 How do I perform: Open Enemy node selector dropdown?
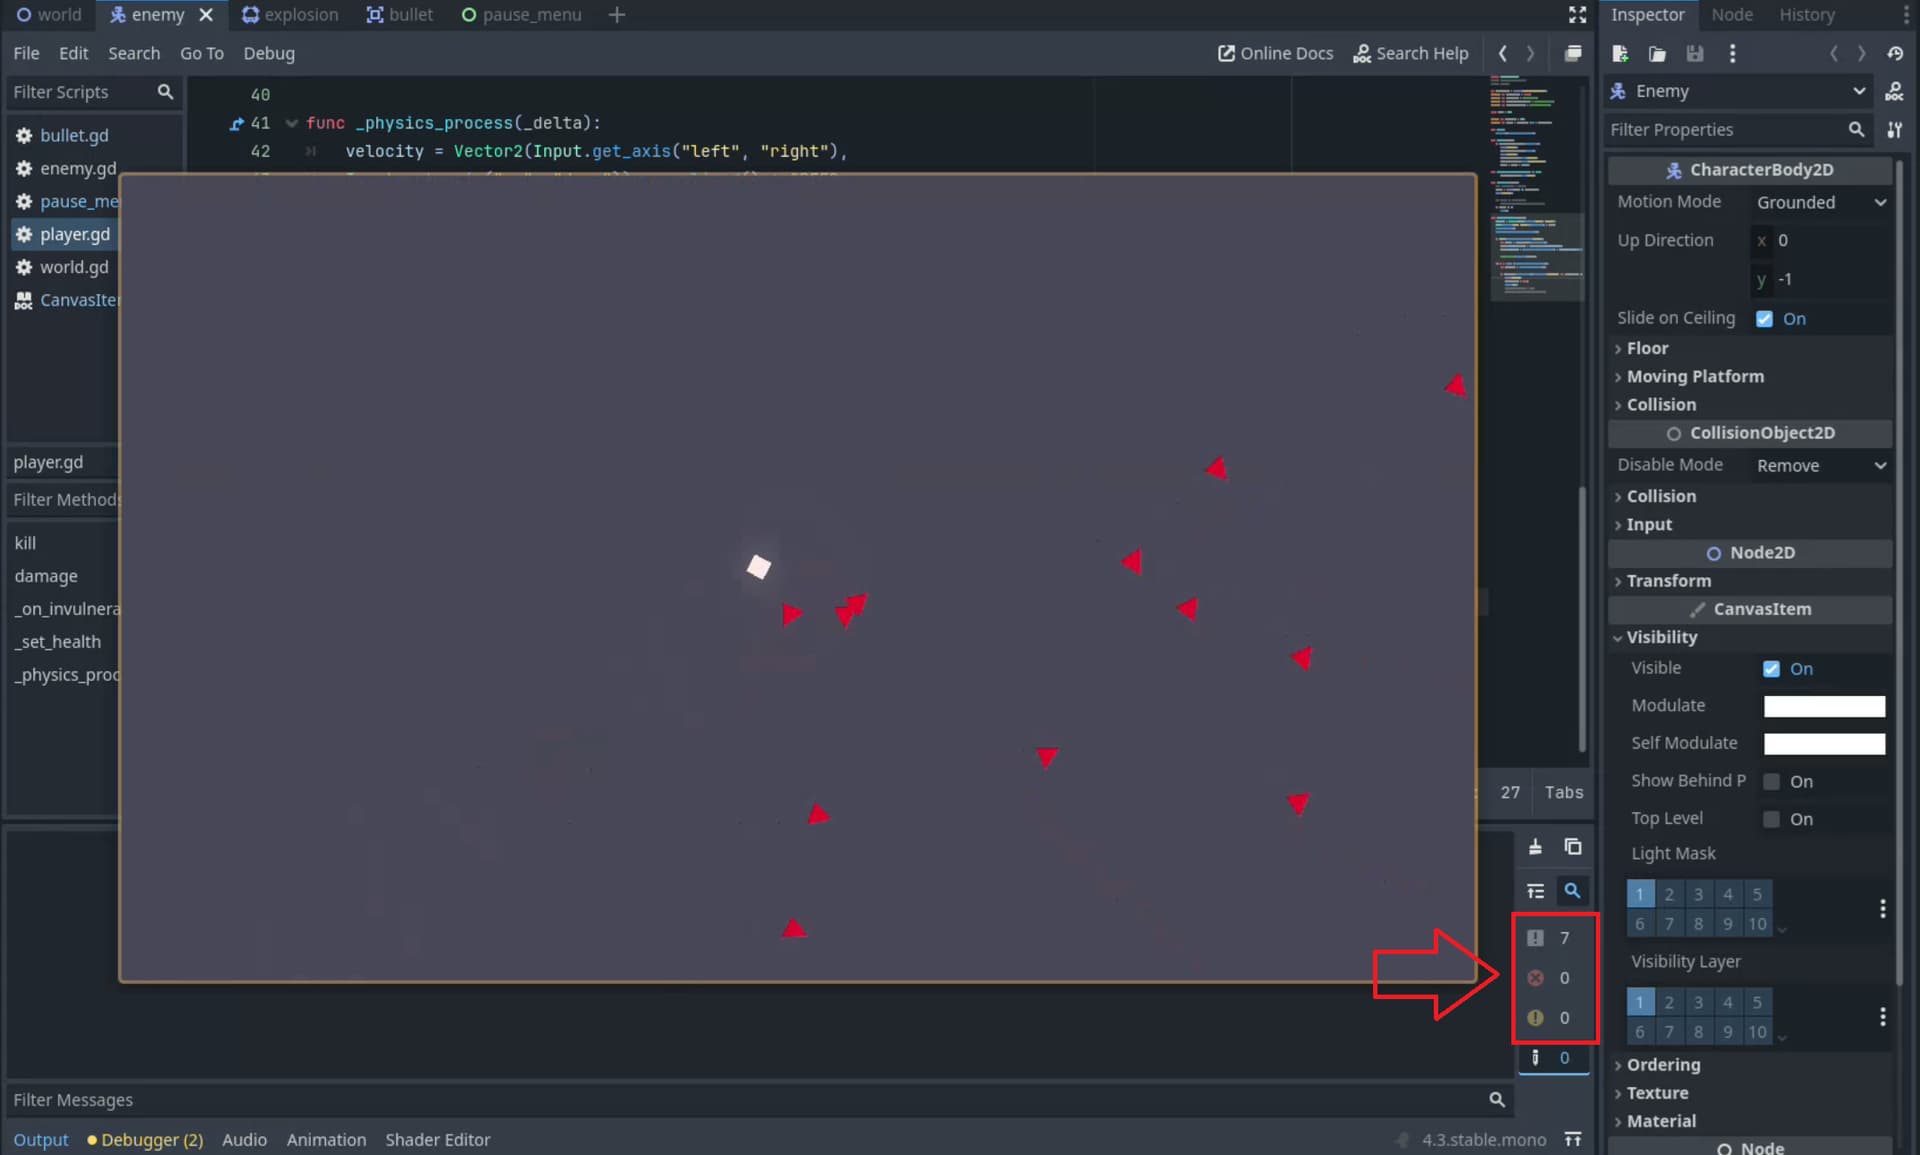(1740, 91)
